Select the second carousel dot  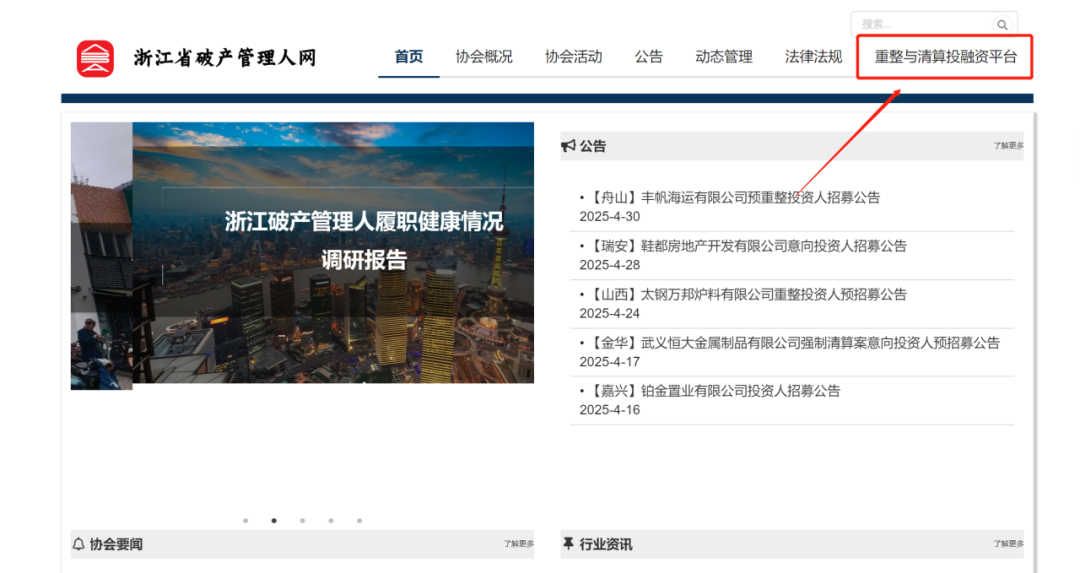coord(274,521)
